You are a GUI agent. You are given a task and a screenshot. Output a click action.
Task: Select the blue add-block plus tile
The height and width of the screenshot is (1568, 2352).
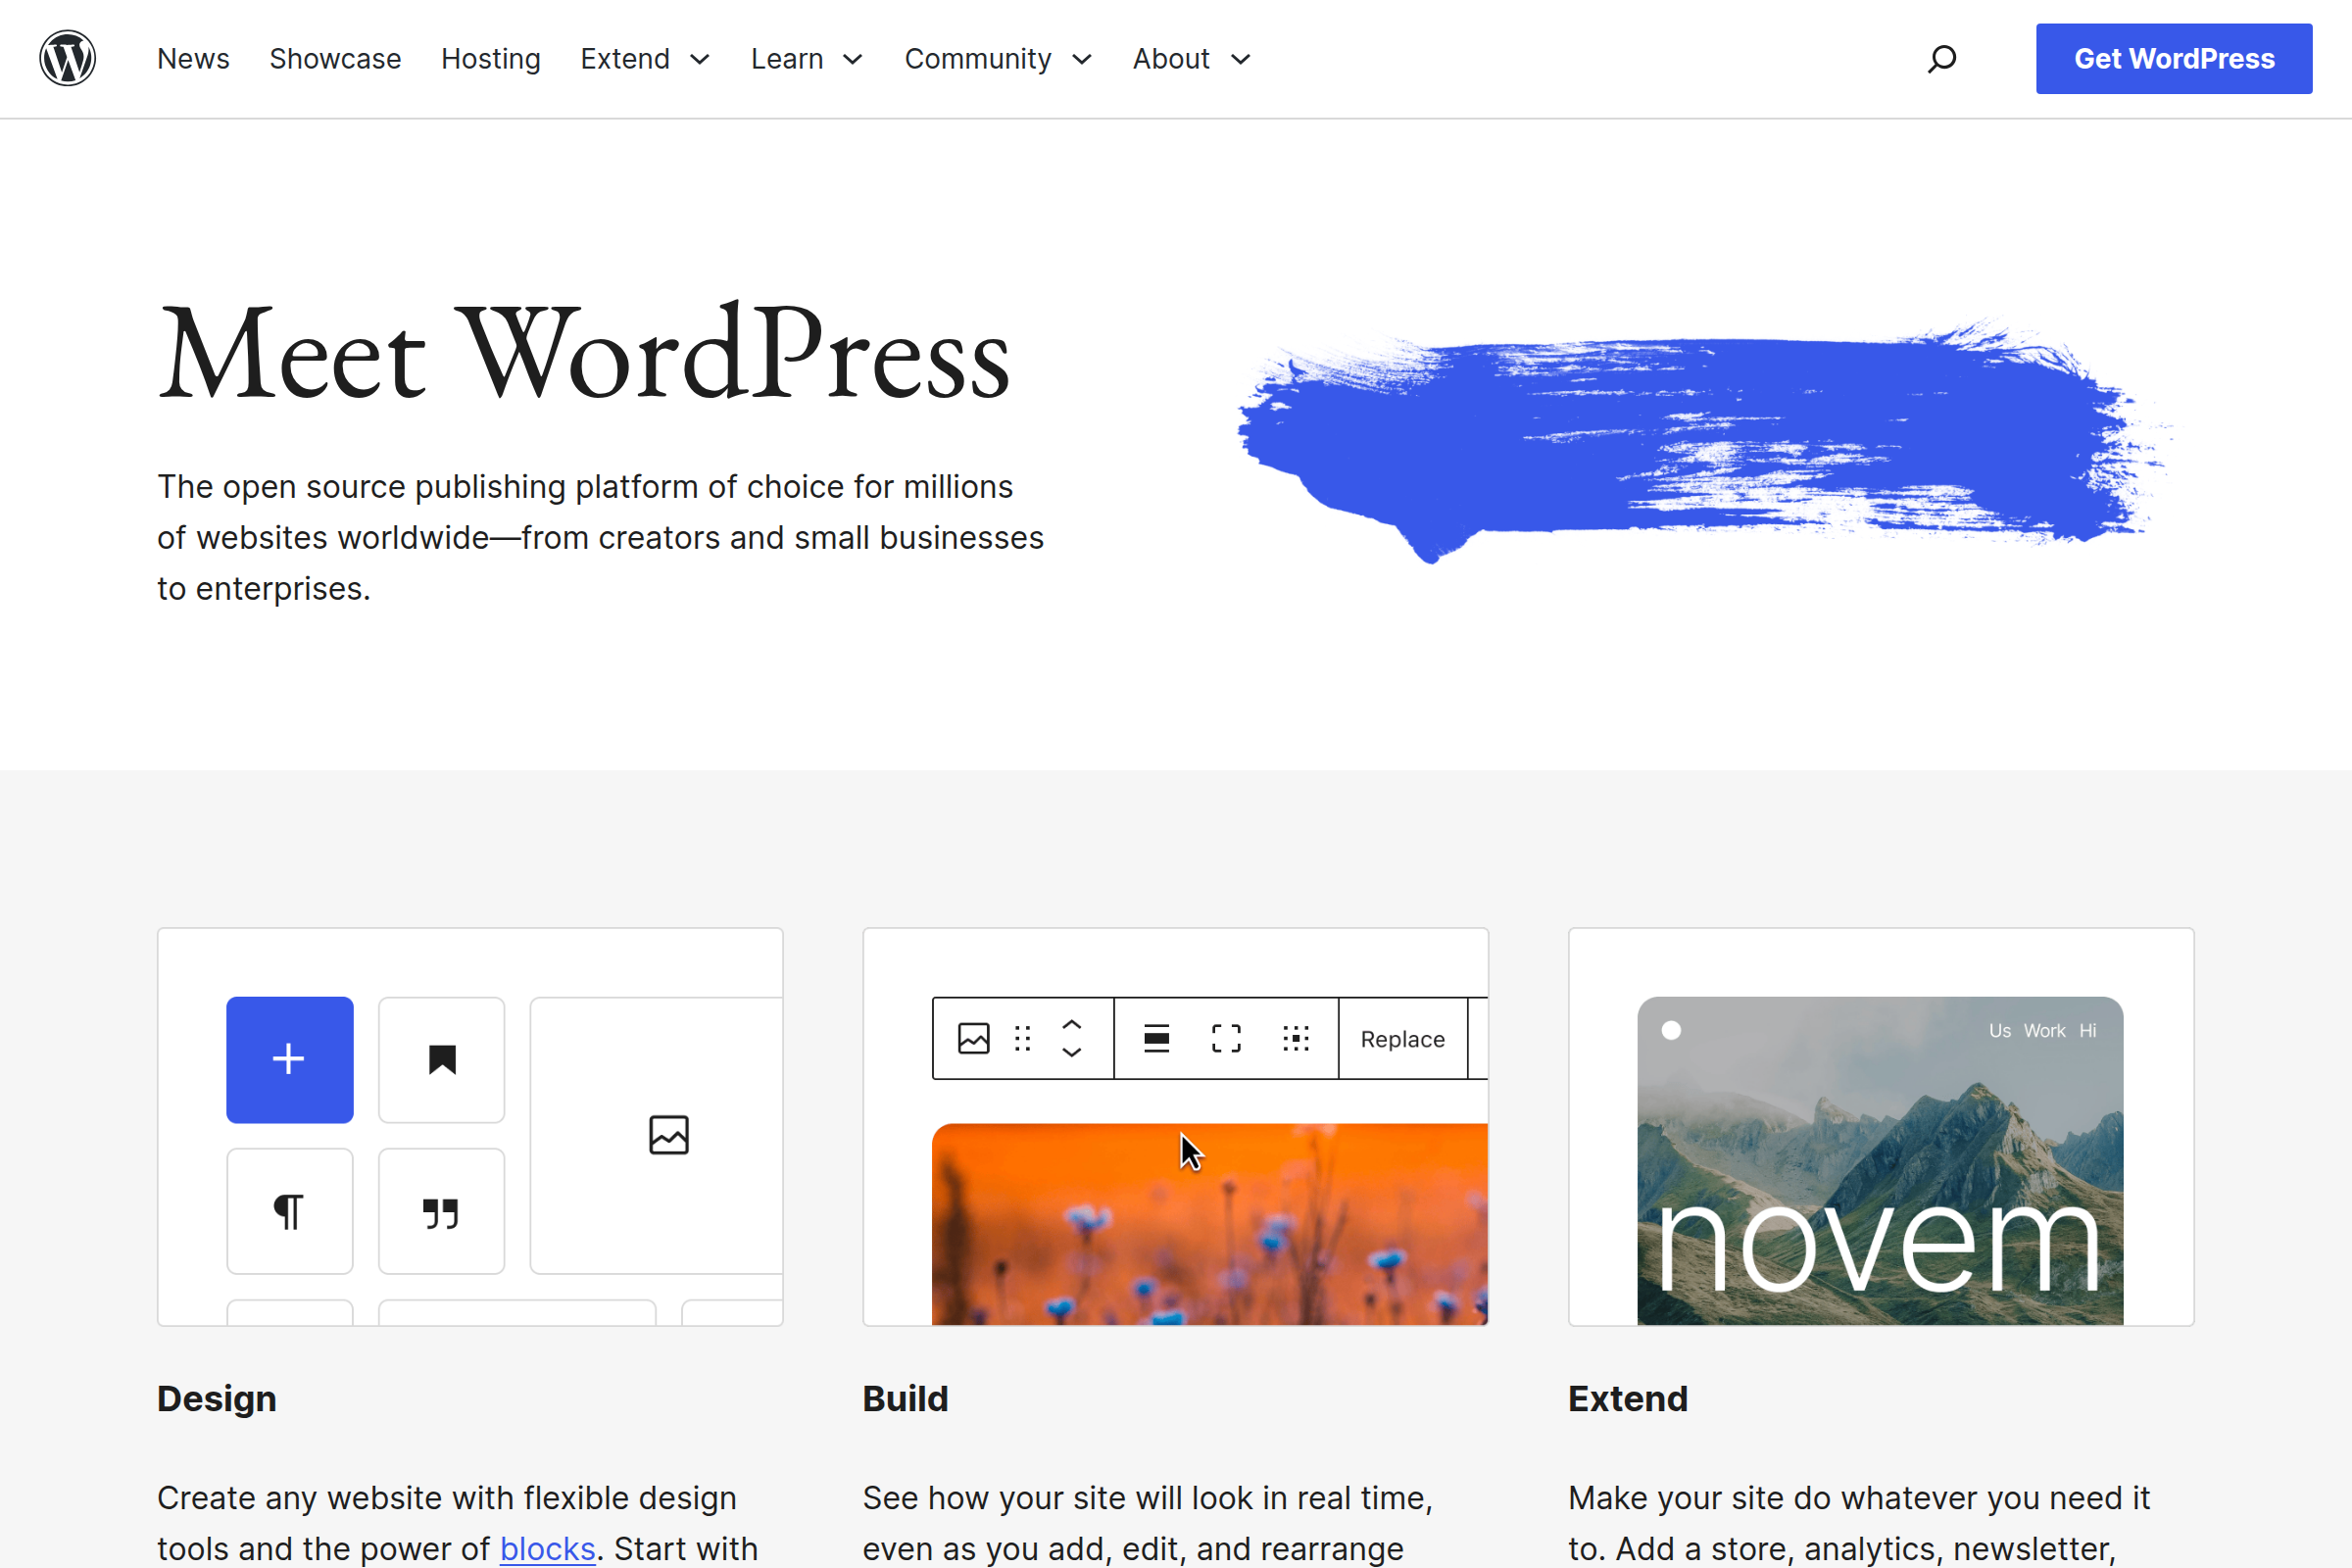click(289, 1059)
